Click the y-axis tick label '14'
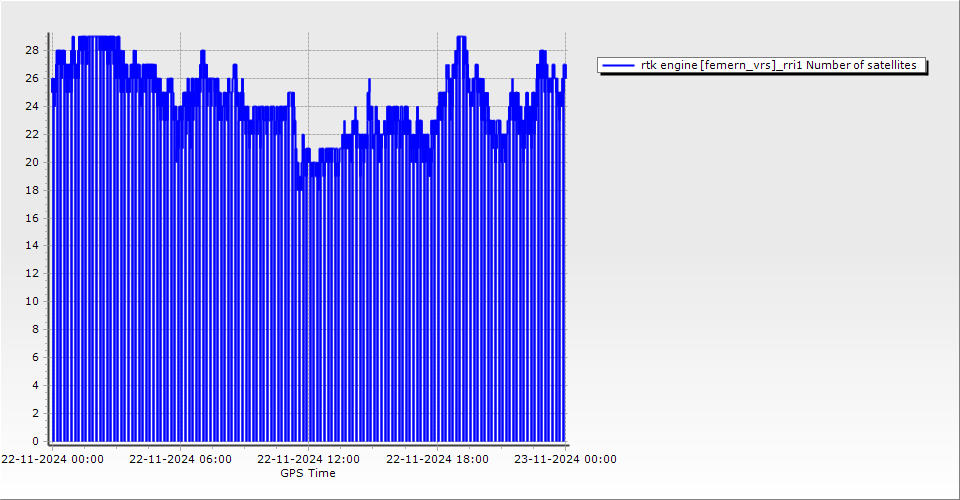The width and height of the screenshot is (960, 500). pos(32,245)
